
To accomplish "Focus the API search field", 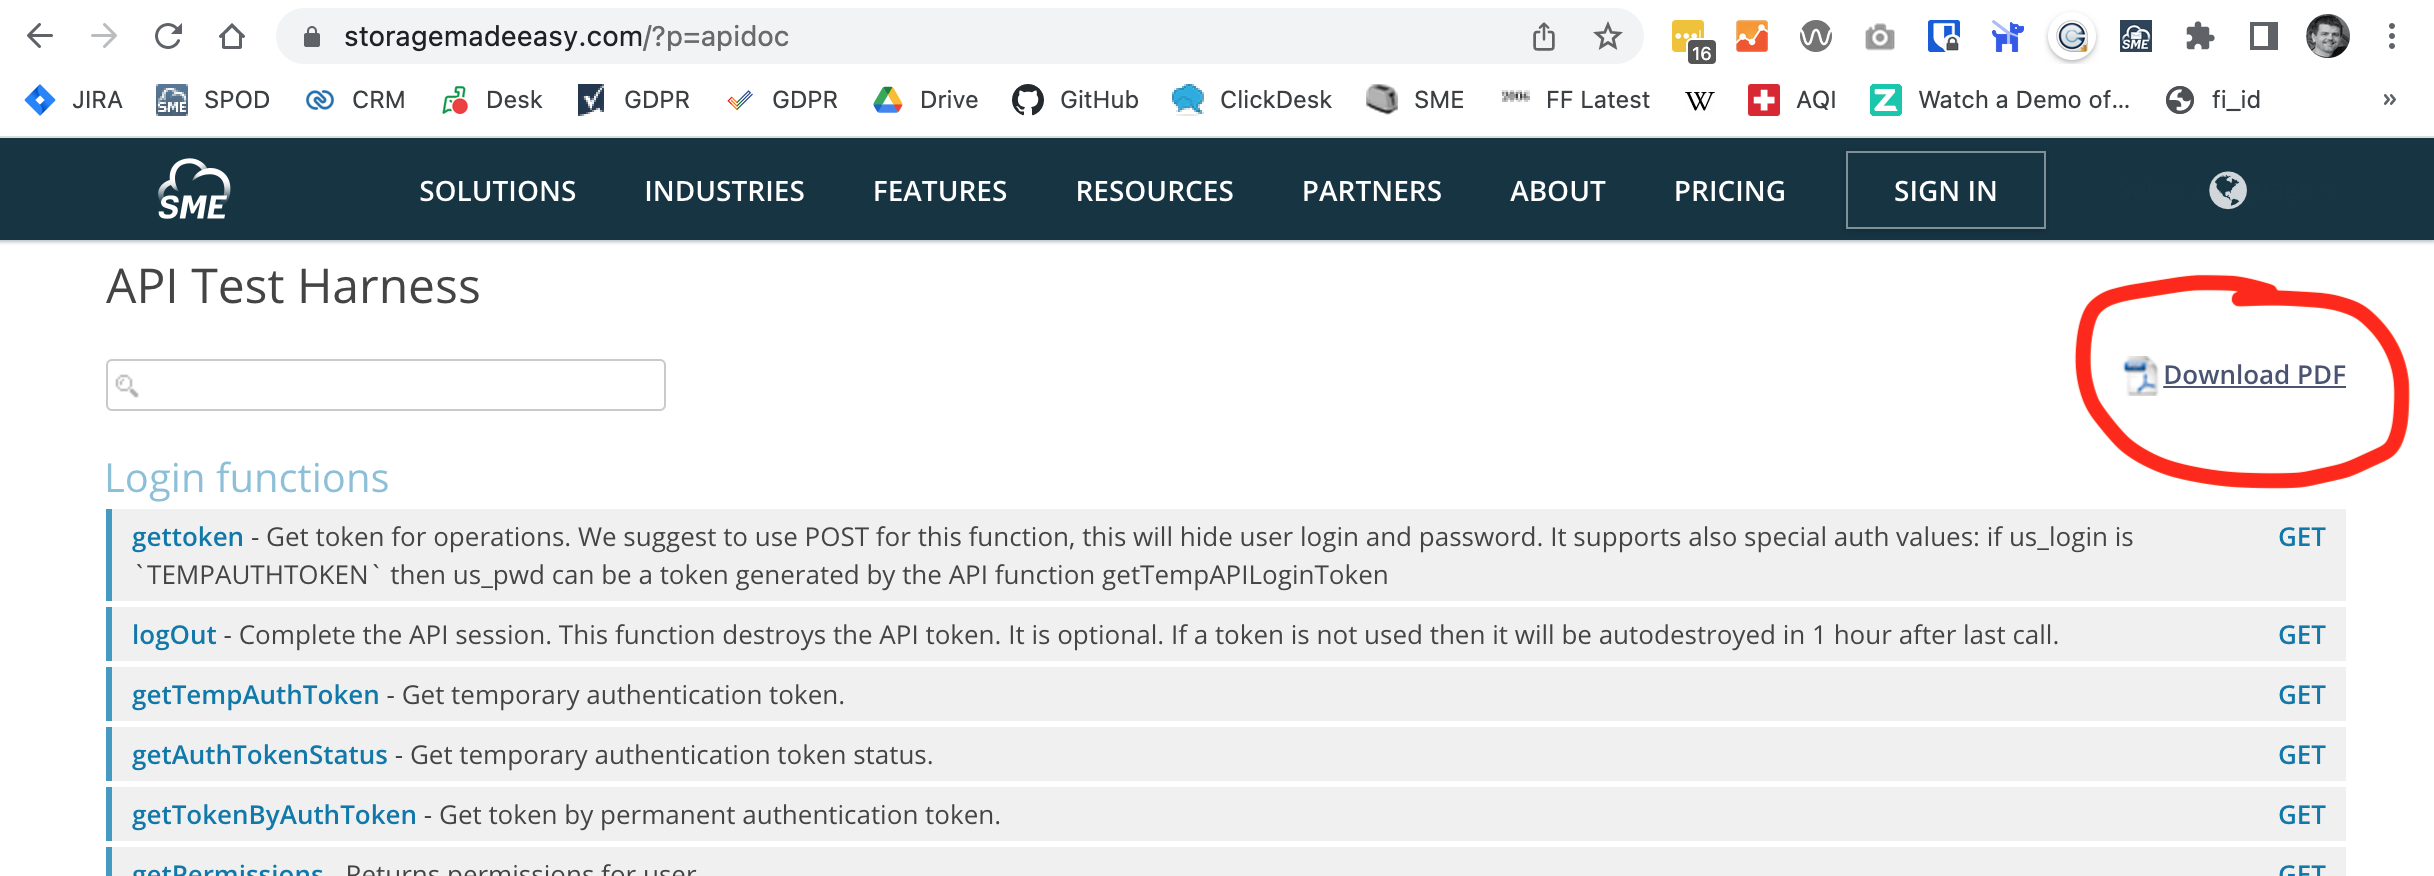I will (x=386, y=385).
